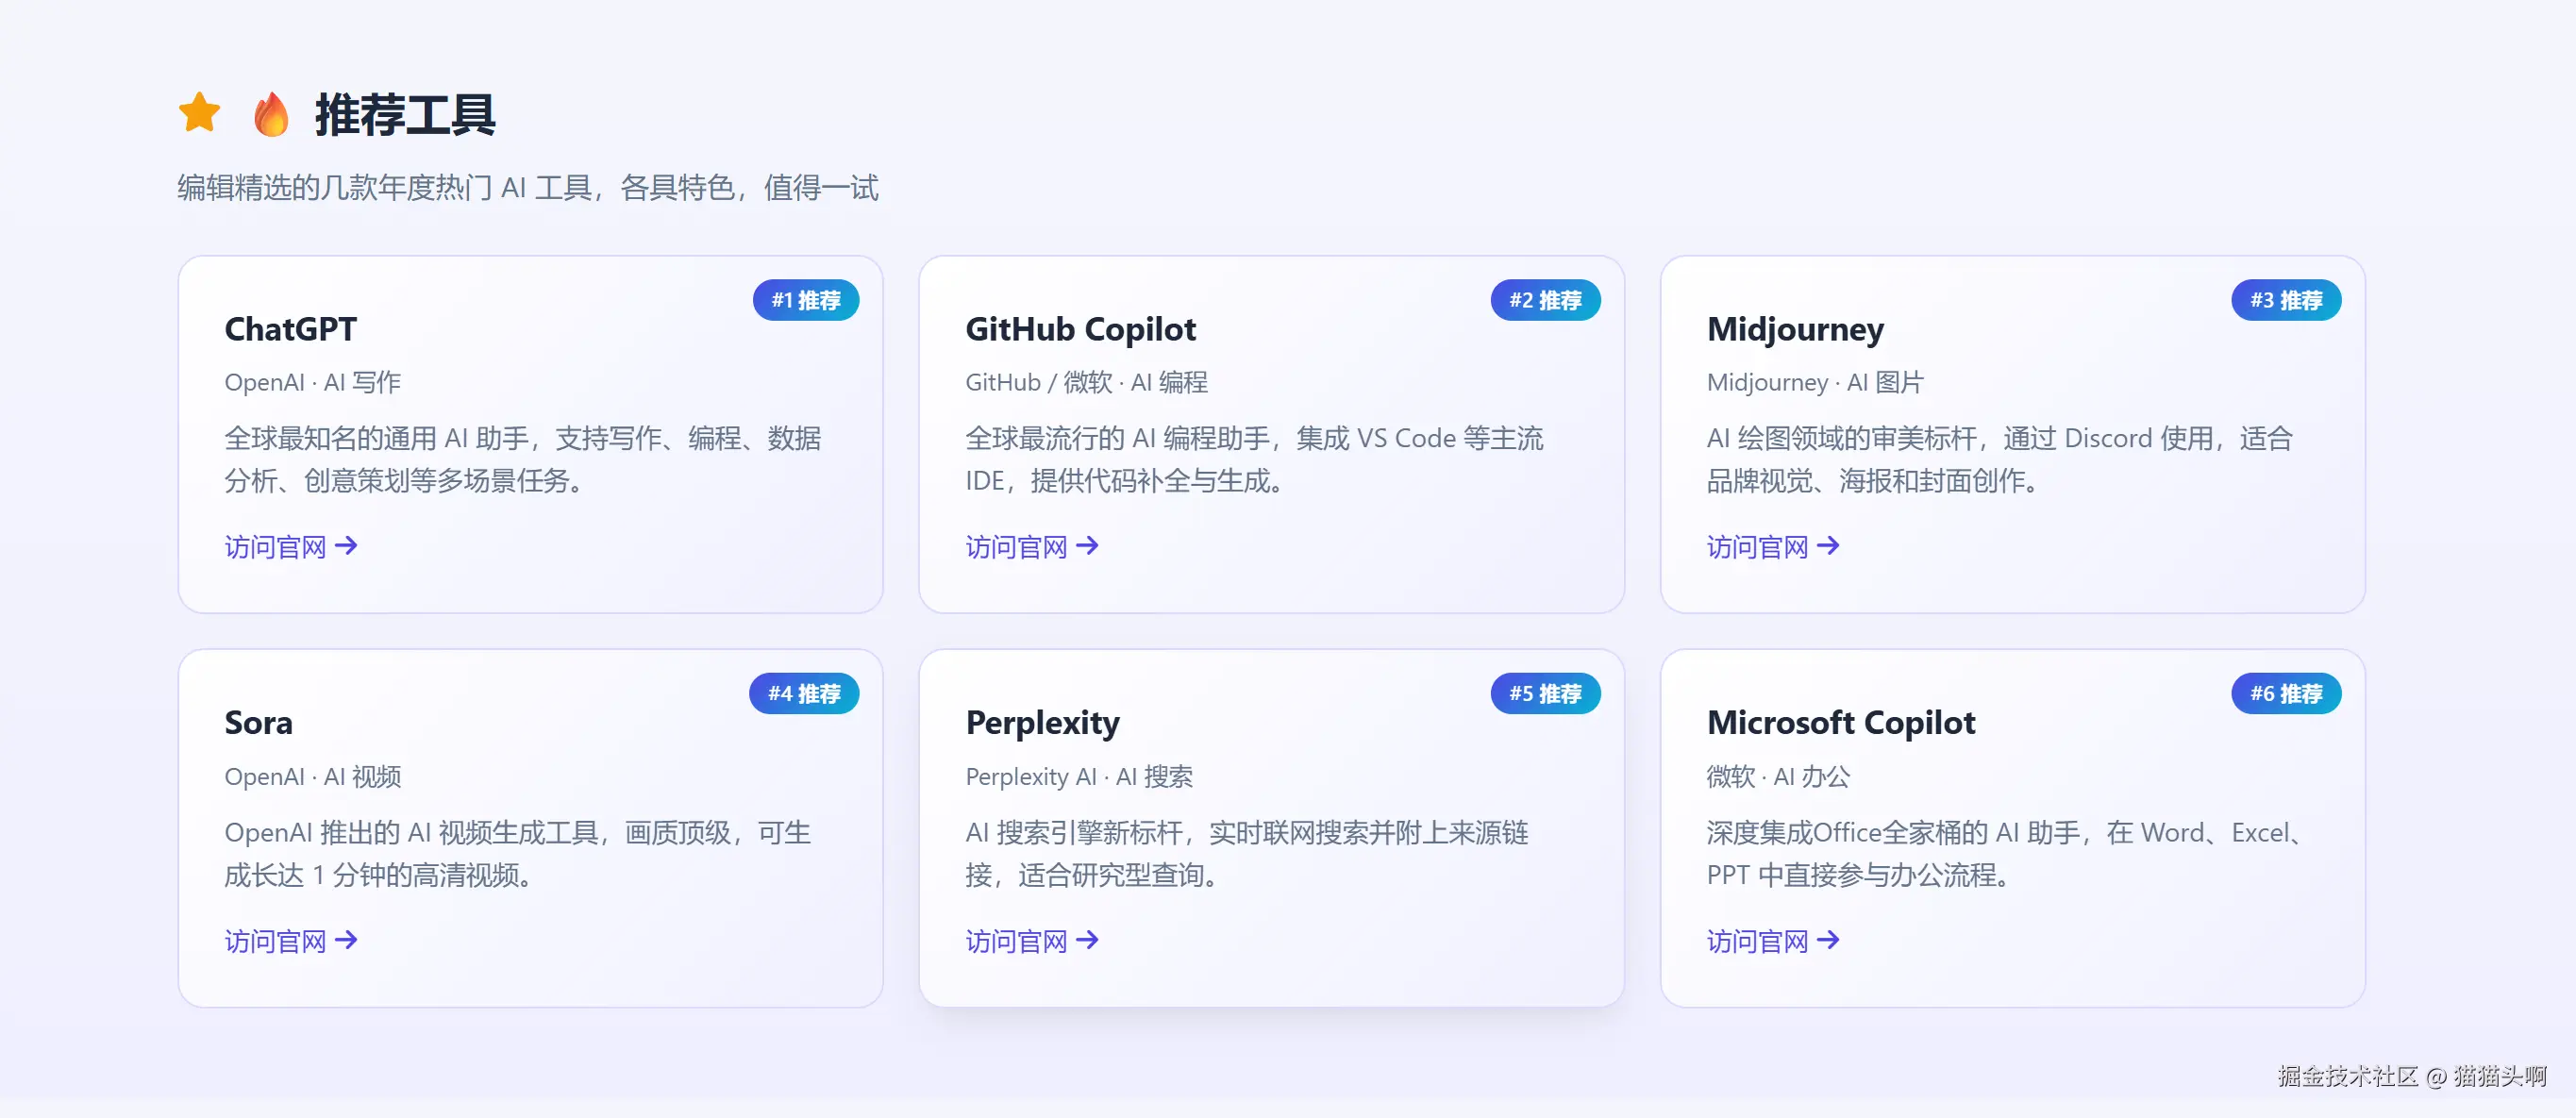Click the flame icon next to heading
Image resolution: width=2576 pixels, height=1118 pixels.
tap(271, 114)
